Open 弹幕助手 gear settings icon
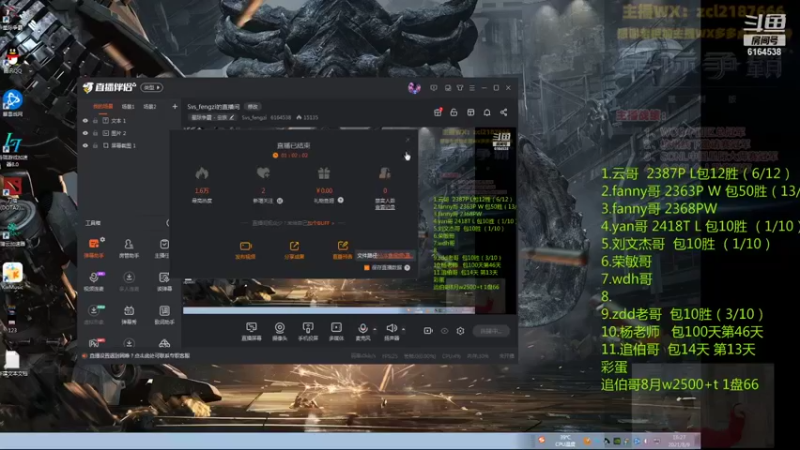 pos(103,239)
